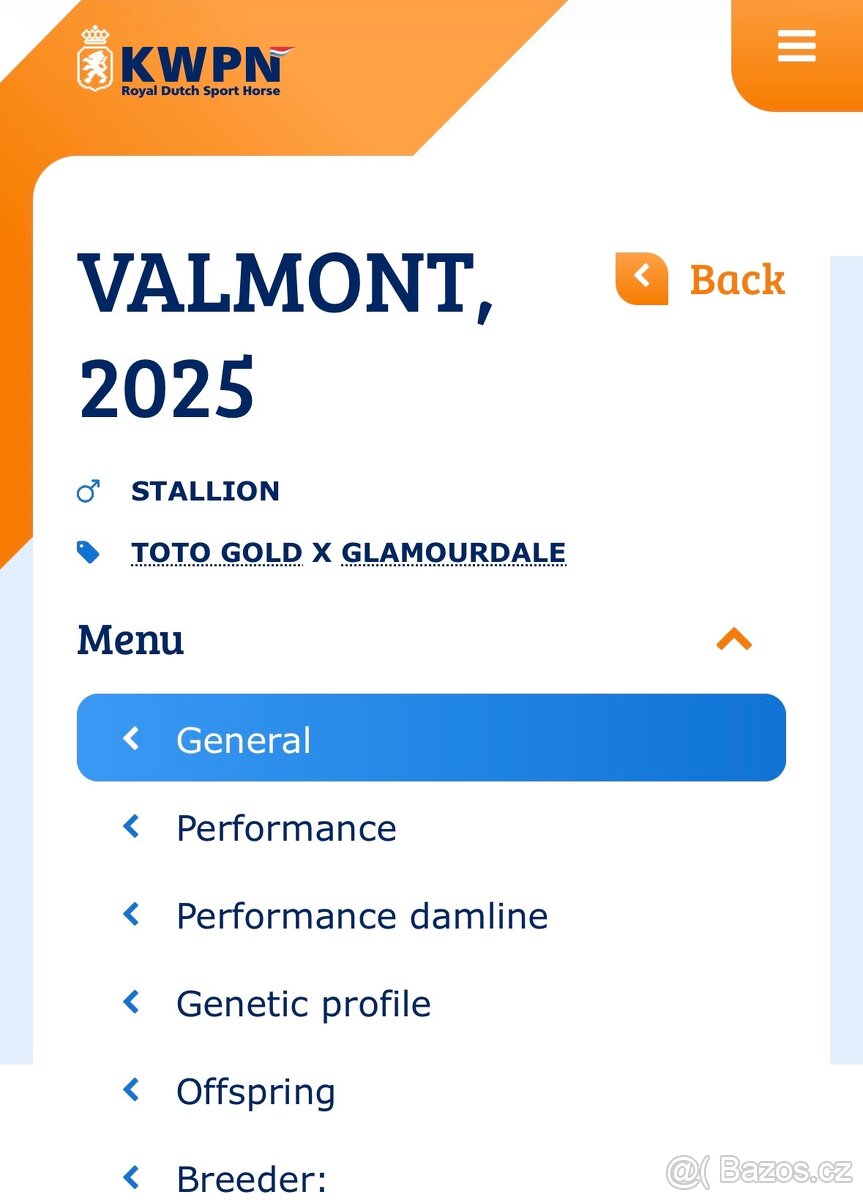Click the male stallion gender symbol

[89, 490]
